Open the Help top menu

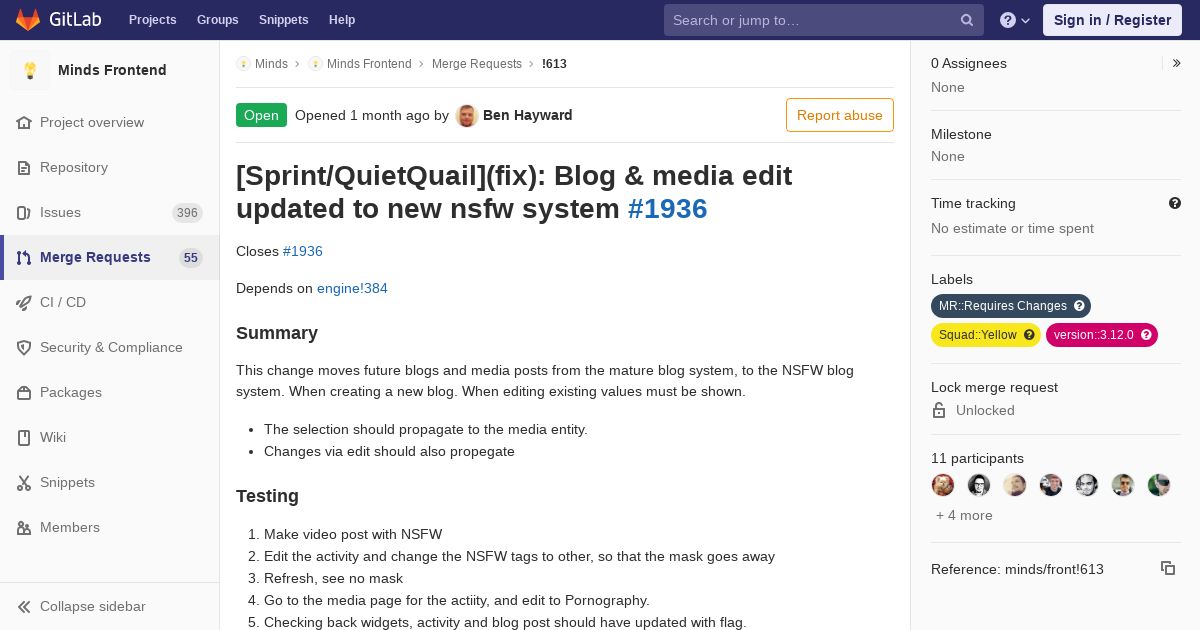tap(342, 20)
